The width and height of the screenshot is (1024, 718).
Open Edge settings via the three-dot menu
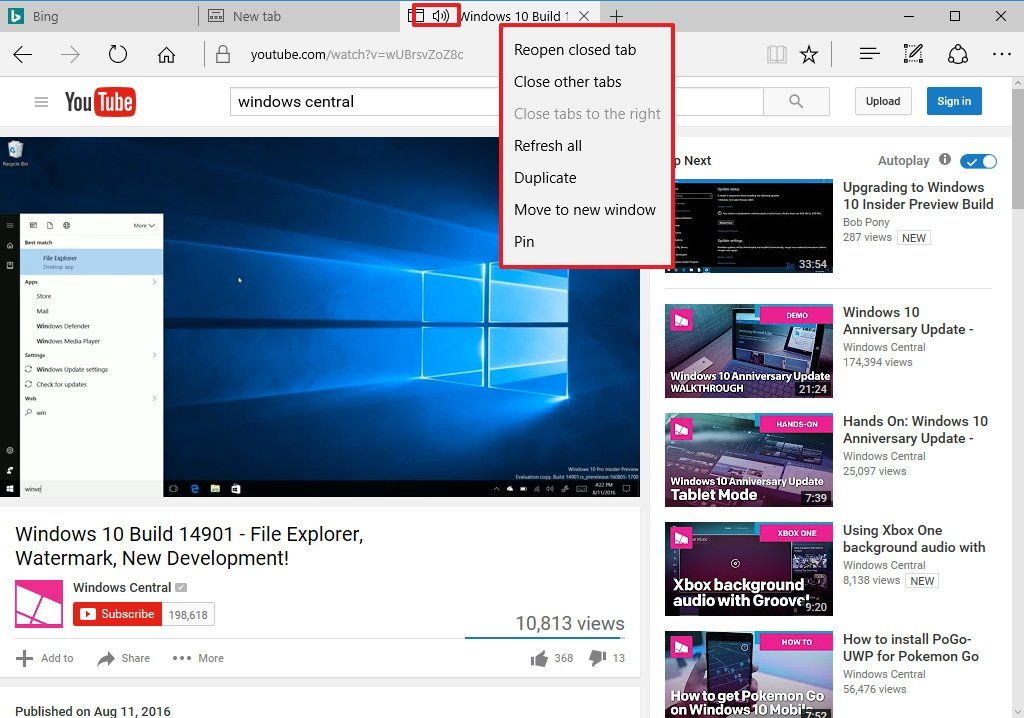1001,54
